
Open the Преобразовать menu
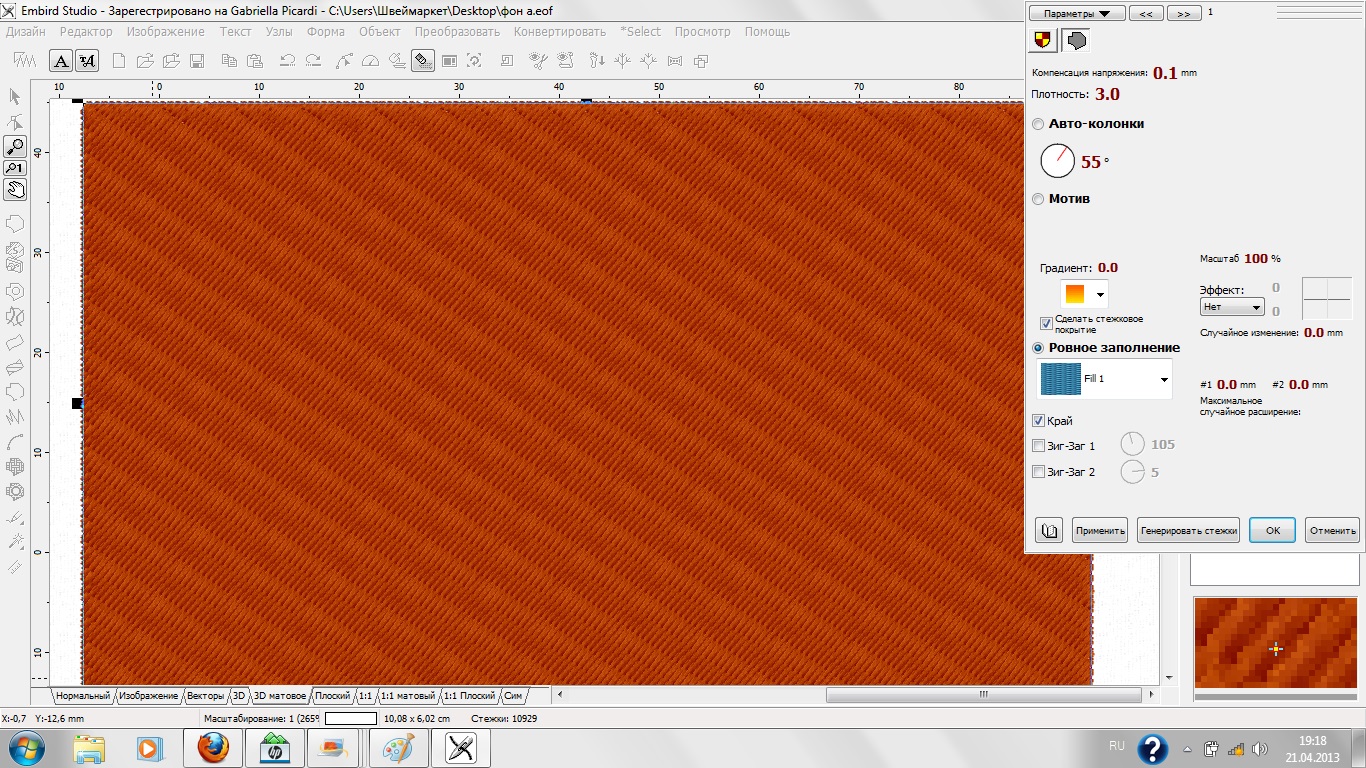tap(457, 32)
